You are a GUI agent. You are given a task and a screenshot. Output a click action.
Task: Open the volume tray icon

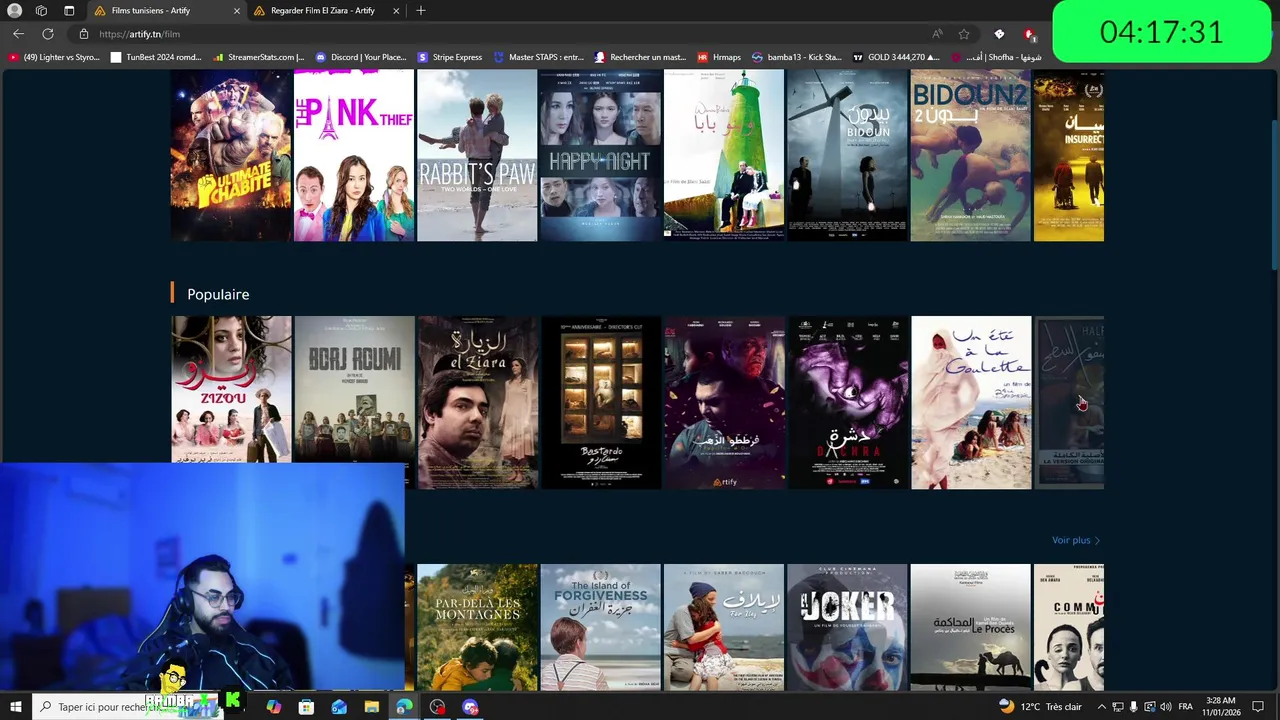click(1165, 707)
